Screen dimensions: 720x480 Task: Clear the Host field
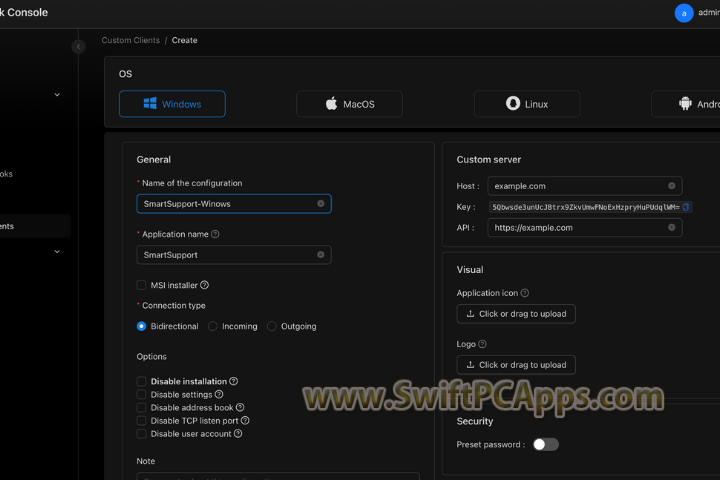tap(671, 186)
